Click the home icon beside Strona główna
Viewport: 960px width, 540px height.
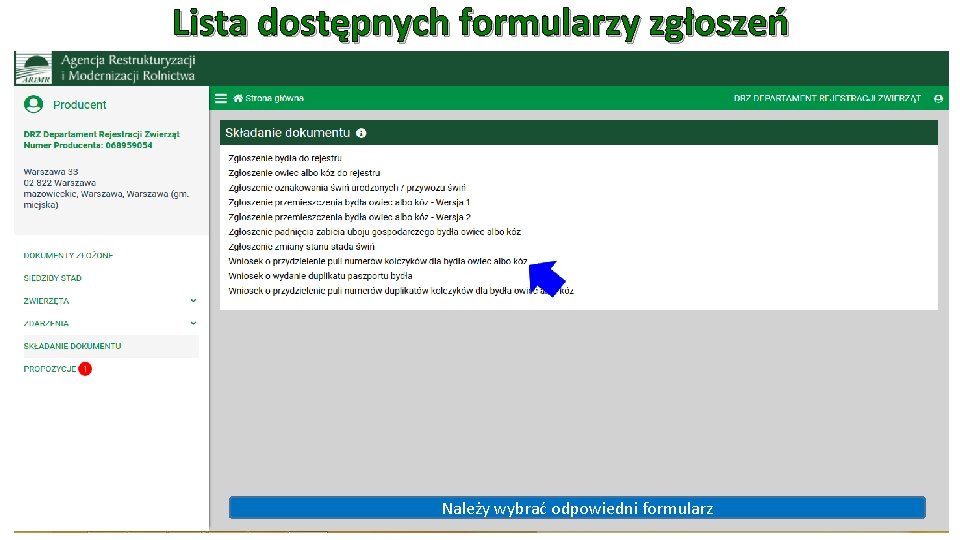238,98
